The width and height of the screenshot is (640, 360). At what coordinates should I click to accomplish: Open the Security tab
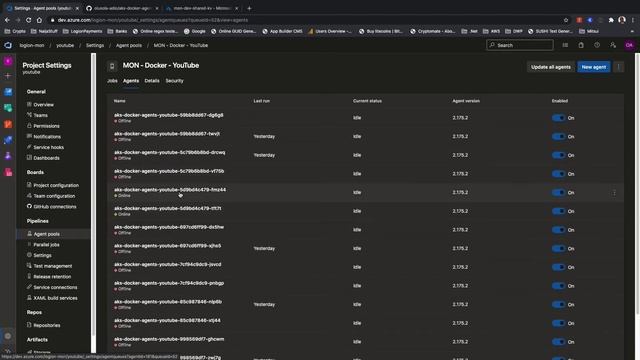[x=174, y=81]
